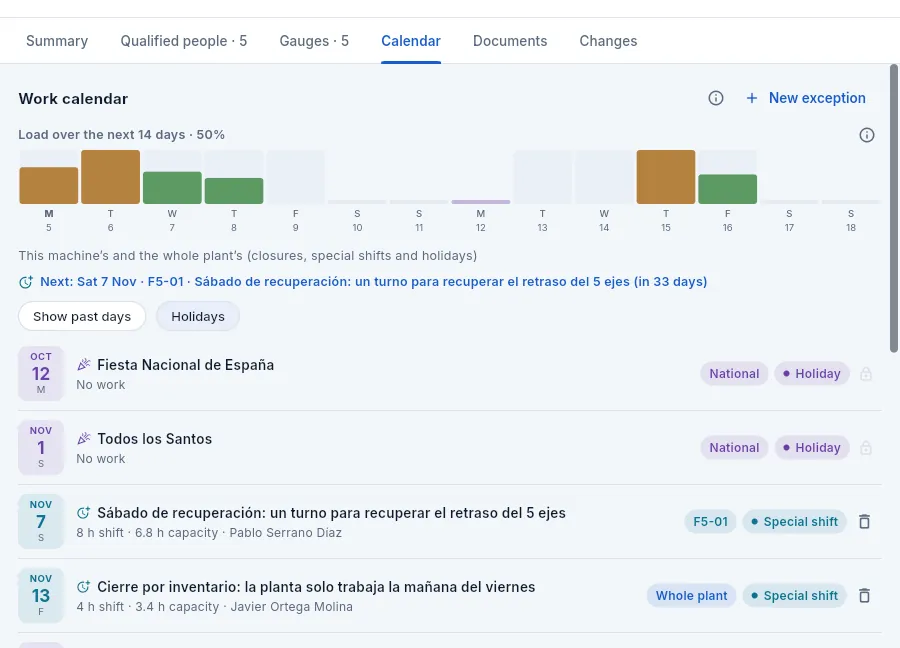Viewport: 900px width, 648px height.
Task: Select the Thursday 8 load bar
Action: (x=234, y=191)
